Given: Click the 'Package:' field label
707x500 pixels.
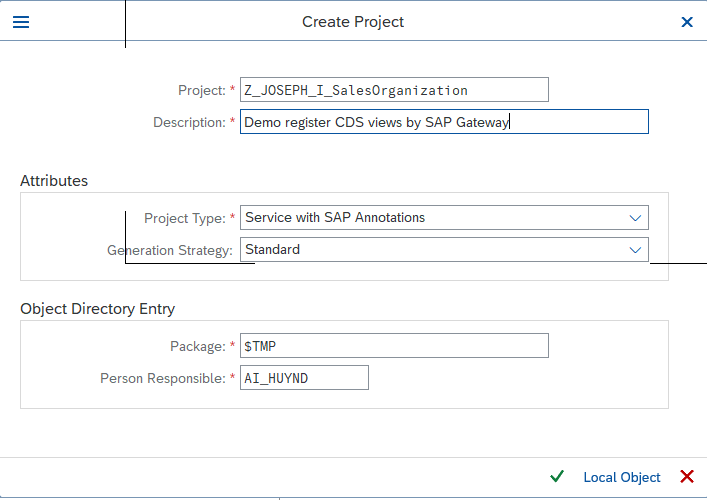Looking at the screenshot, I should pos(197,346).
